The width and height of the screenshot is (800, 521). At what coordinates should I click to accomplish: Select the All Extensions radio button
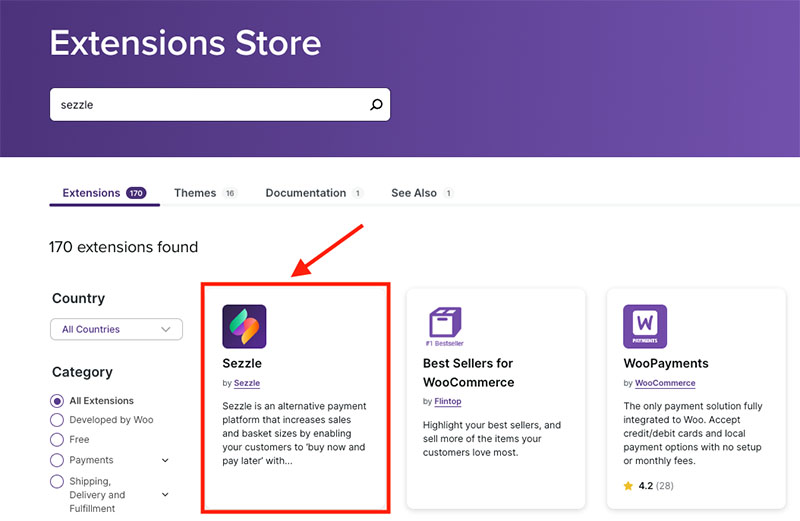(57, 401)
